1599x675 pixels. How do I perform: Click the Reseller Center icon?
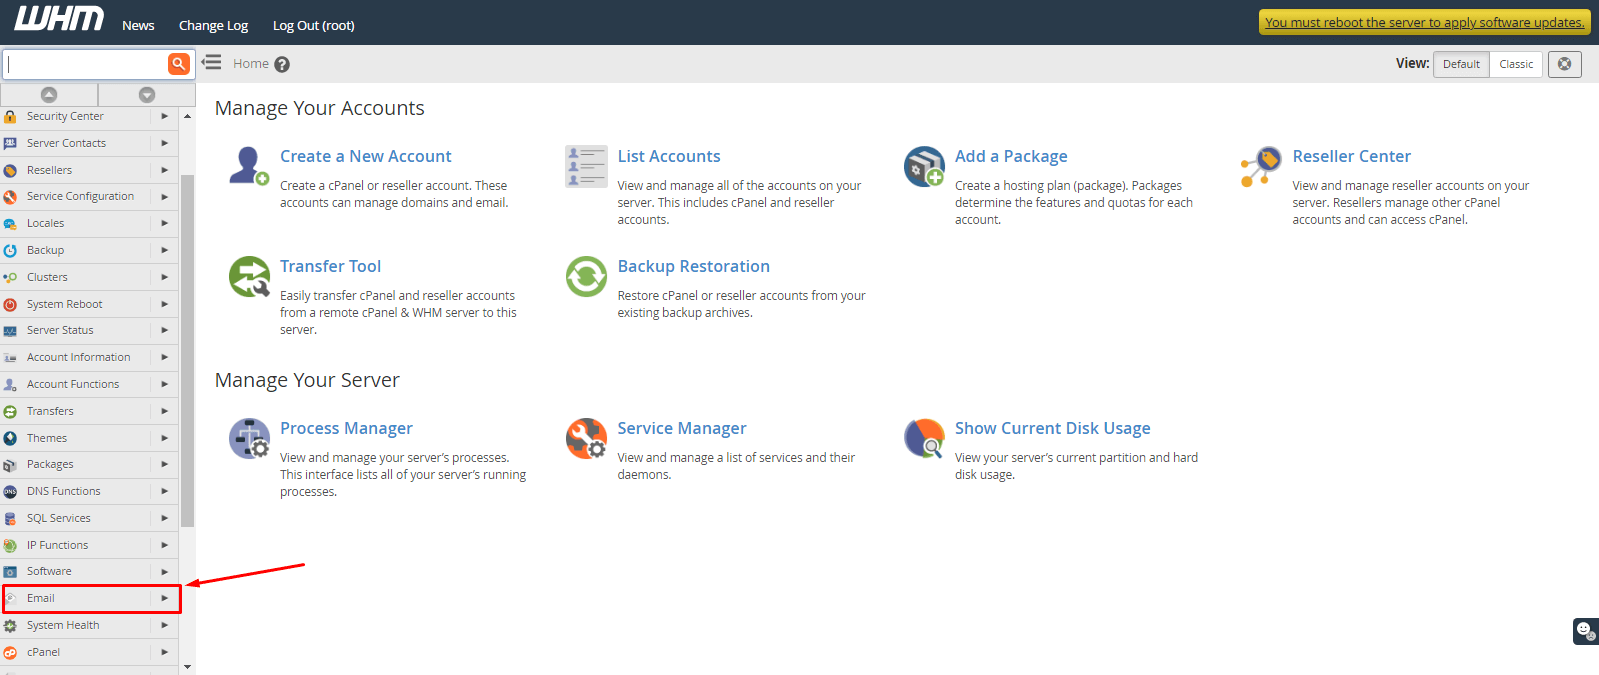pyautogui.click(x=1261, y=166)
